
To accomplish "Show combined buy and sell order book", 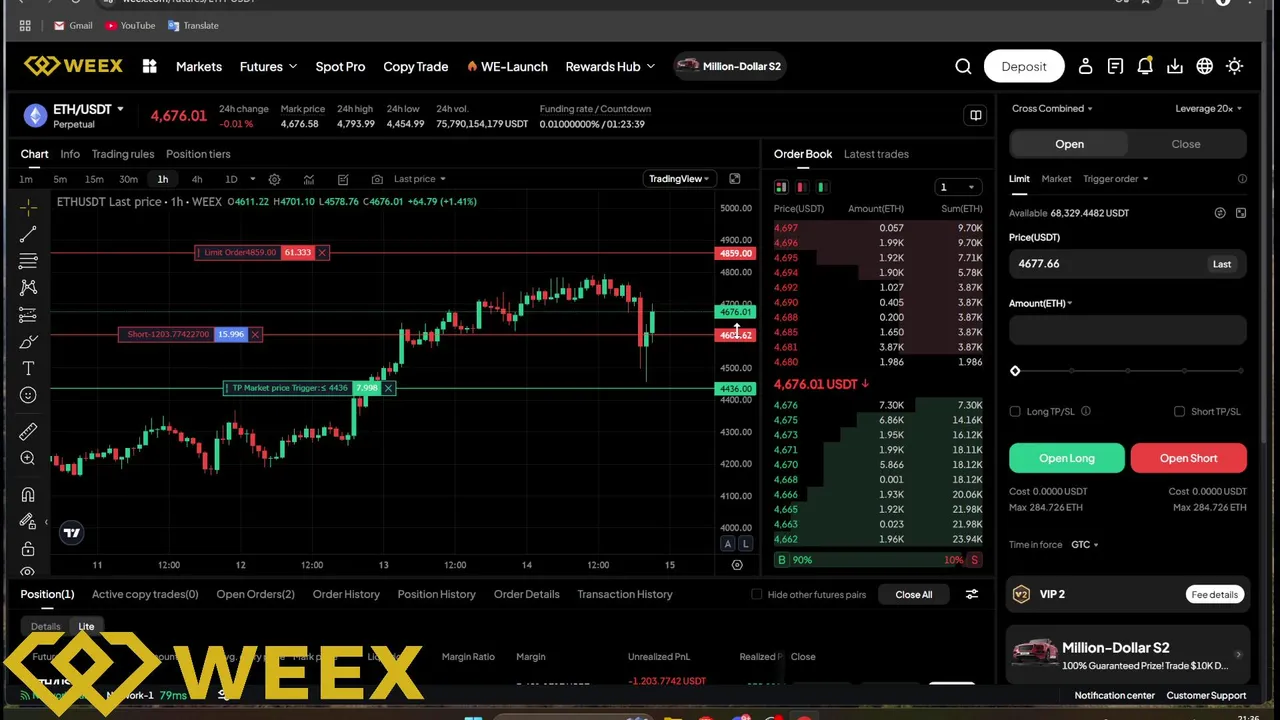I will [x=781, y=187].
